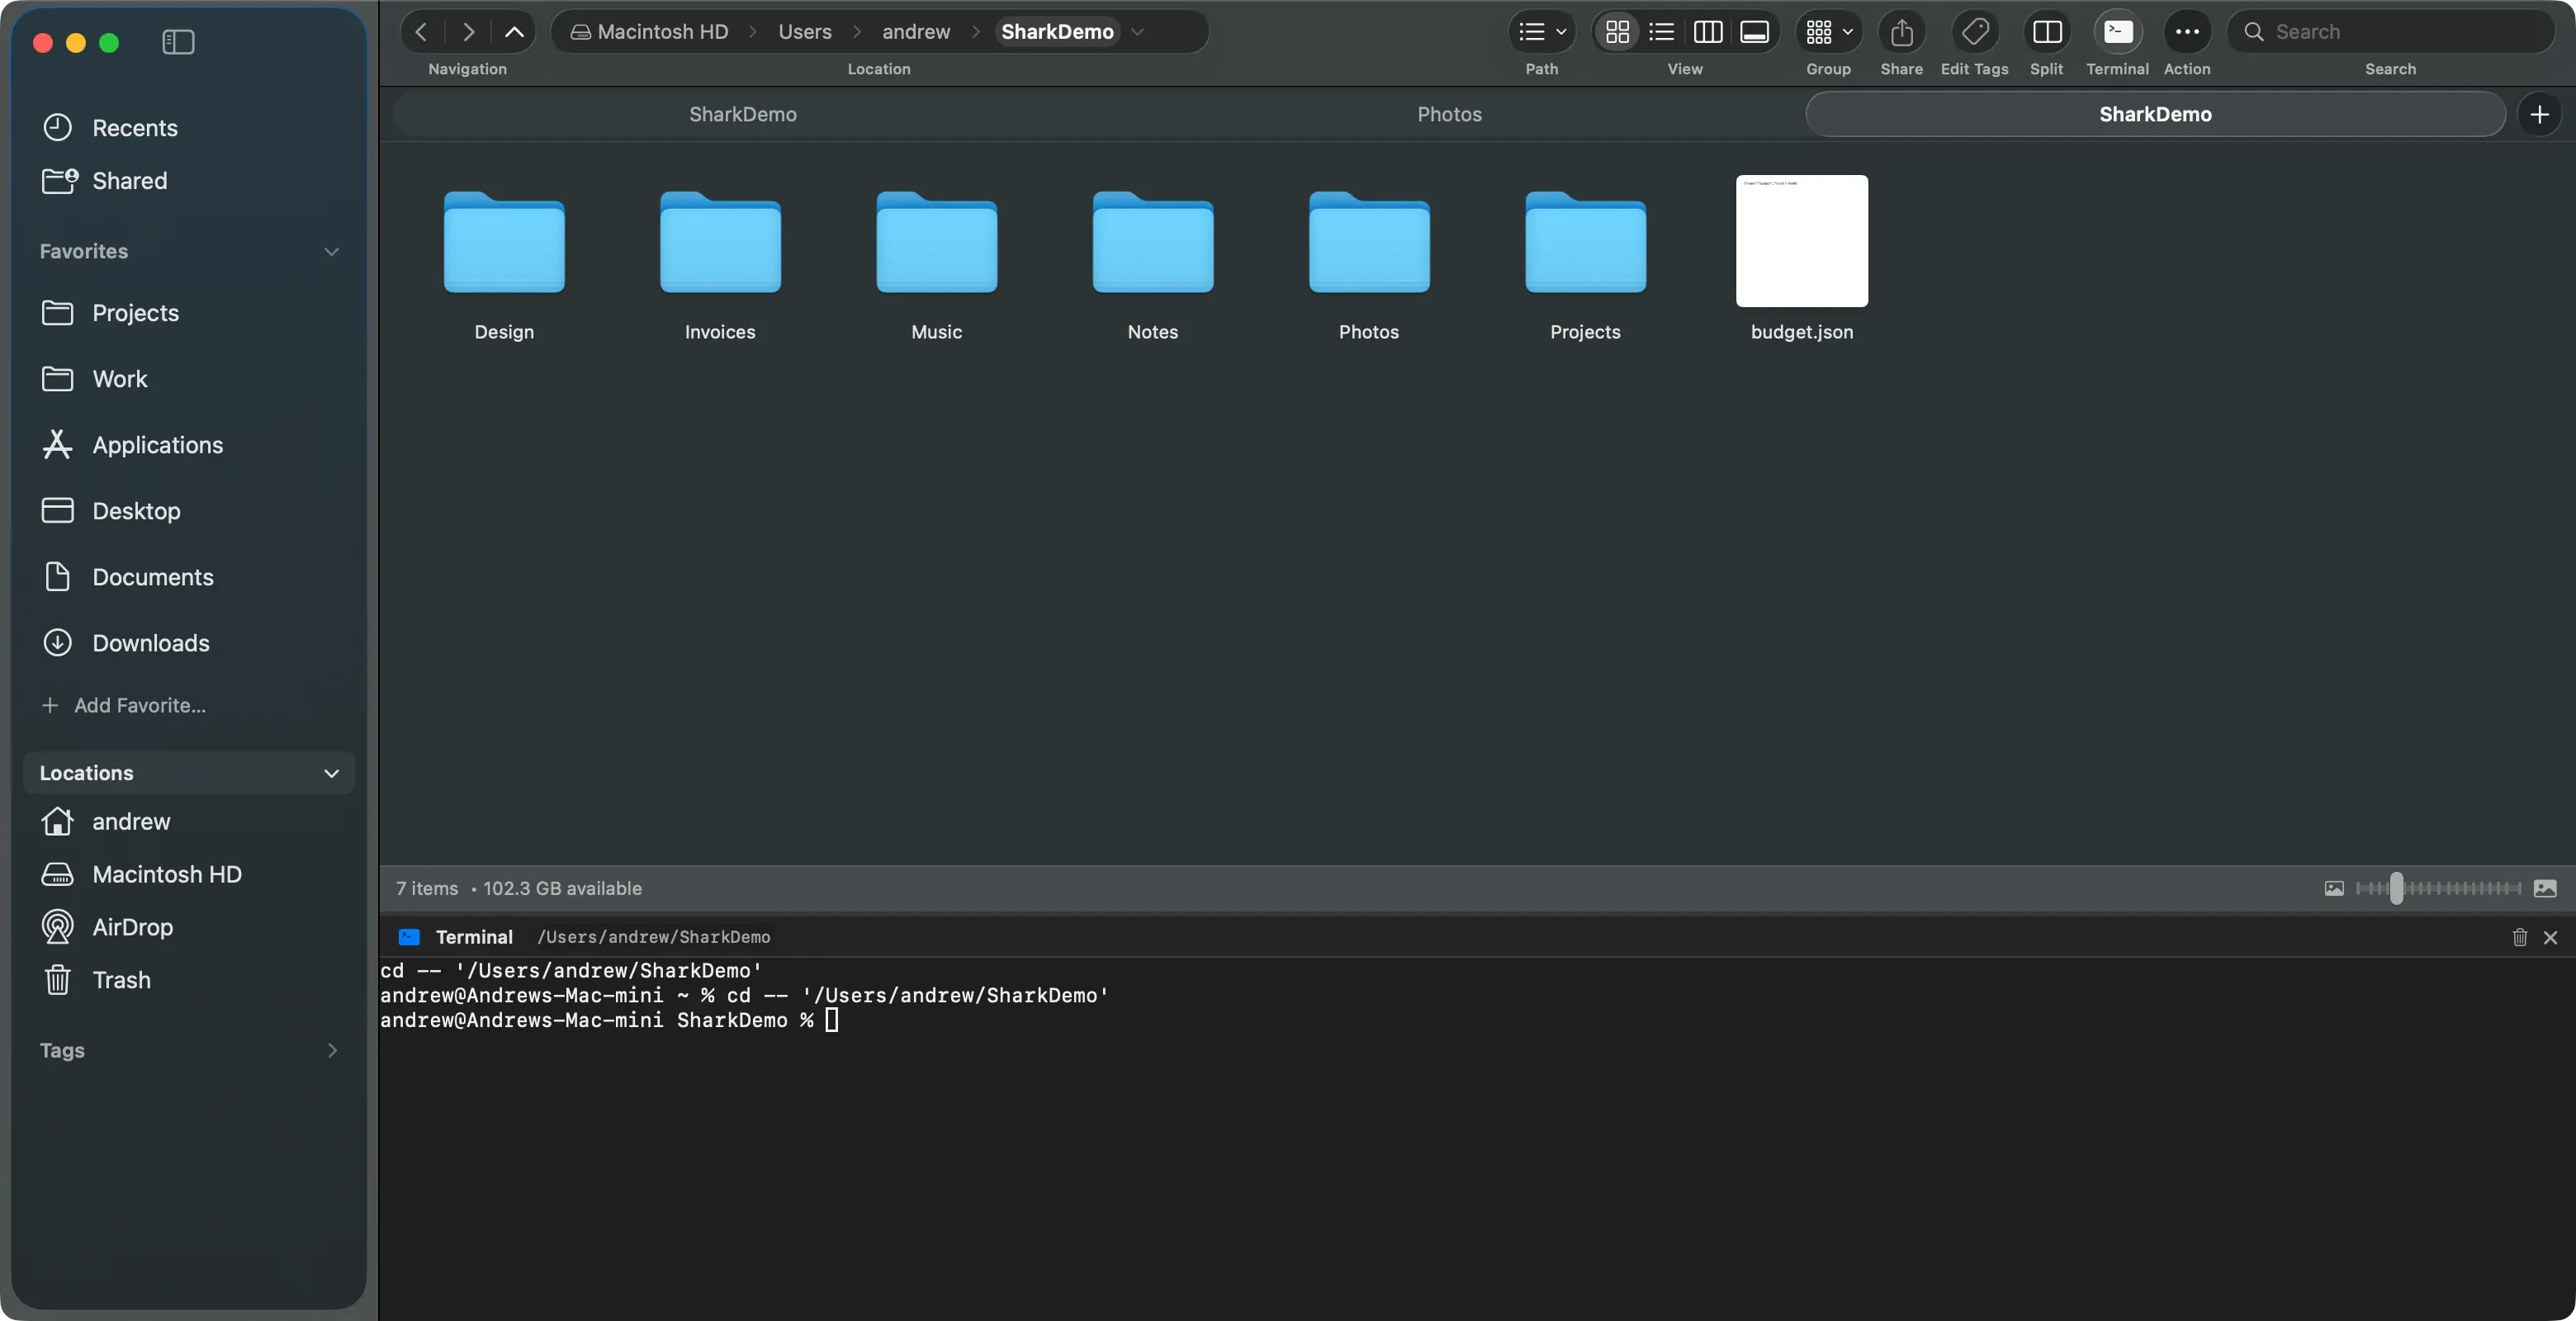Screen dimensions: 2576x1321
Task: Switch to gallery view
Action: 1754,32
